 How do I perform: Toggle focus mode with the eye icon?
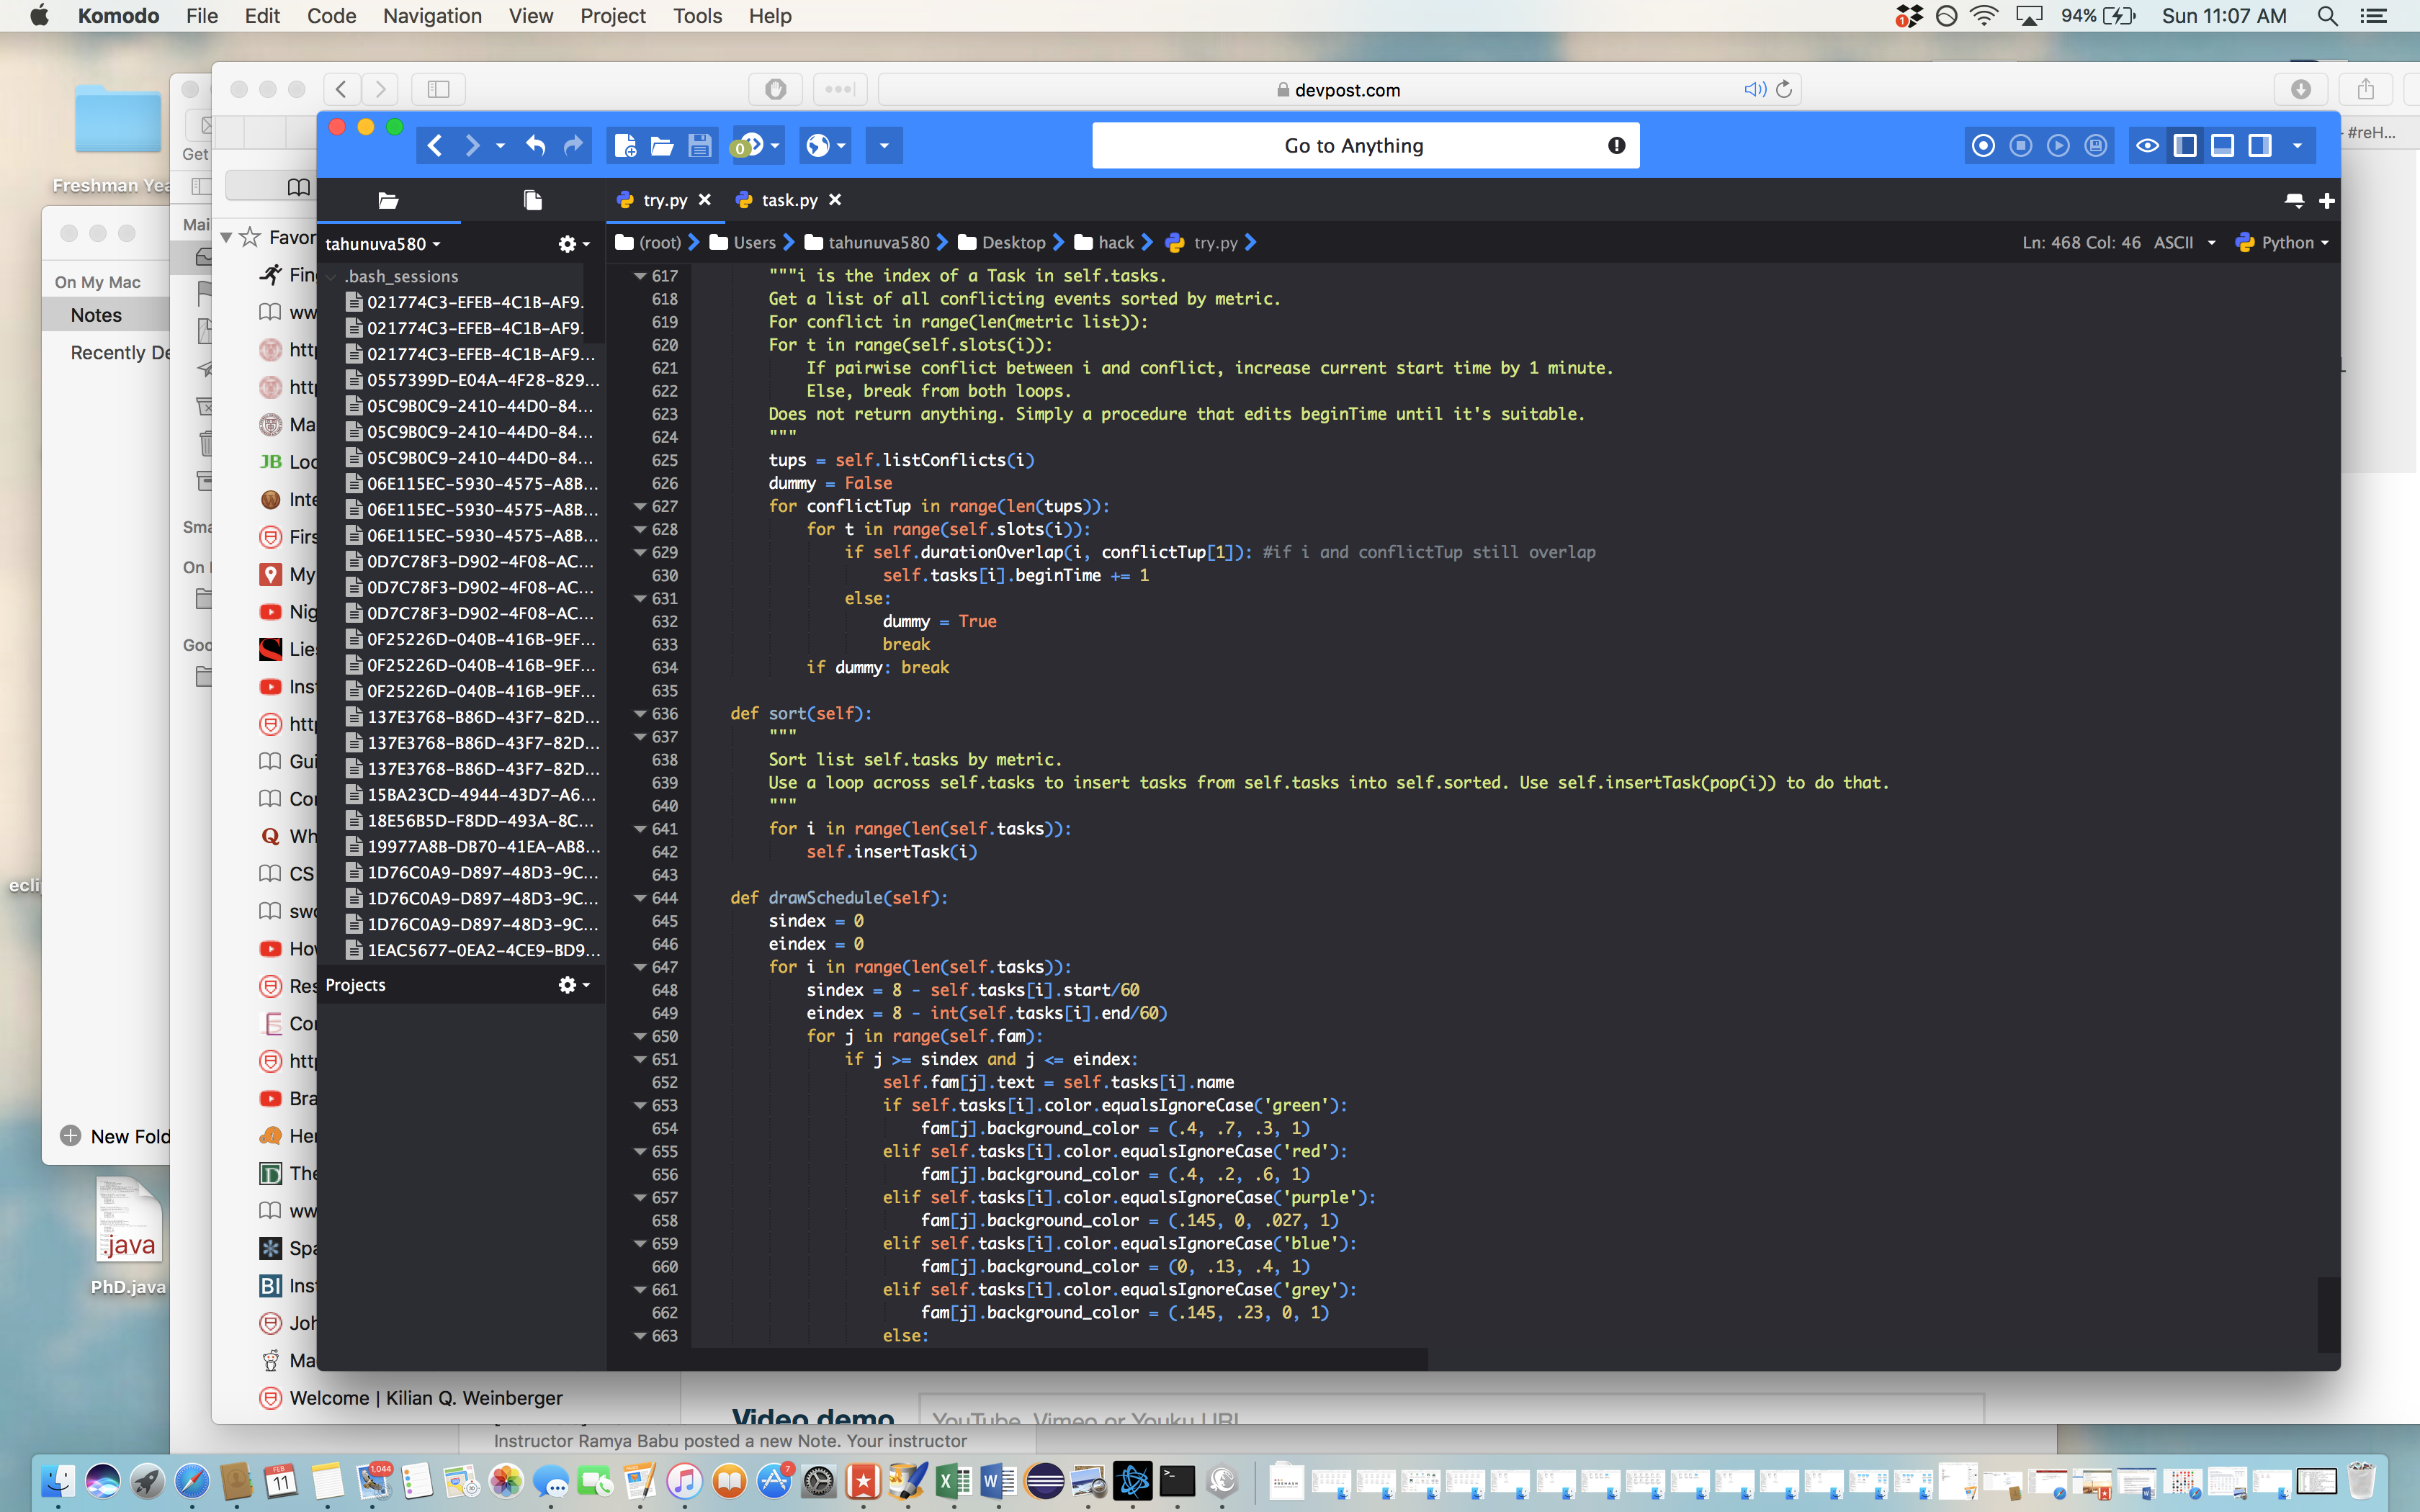(x=2147, y=146)
